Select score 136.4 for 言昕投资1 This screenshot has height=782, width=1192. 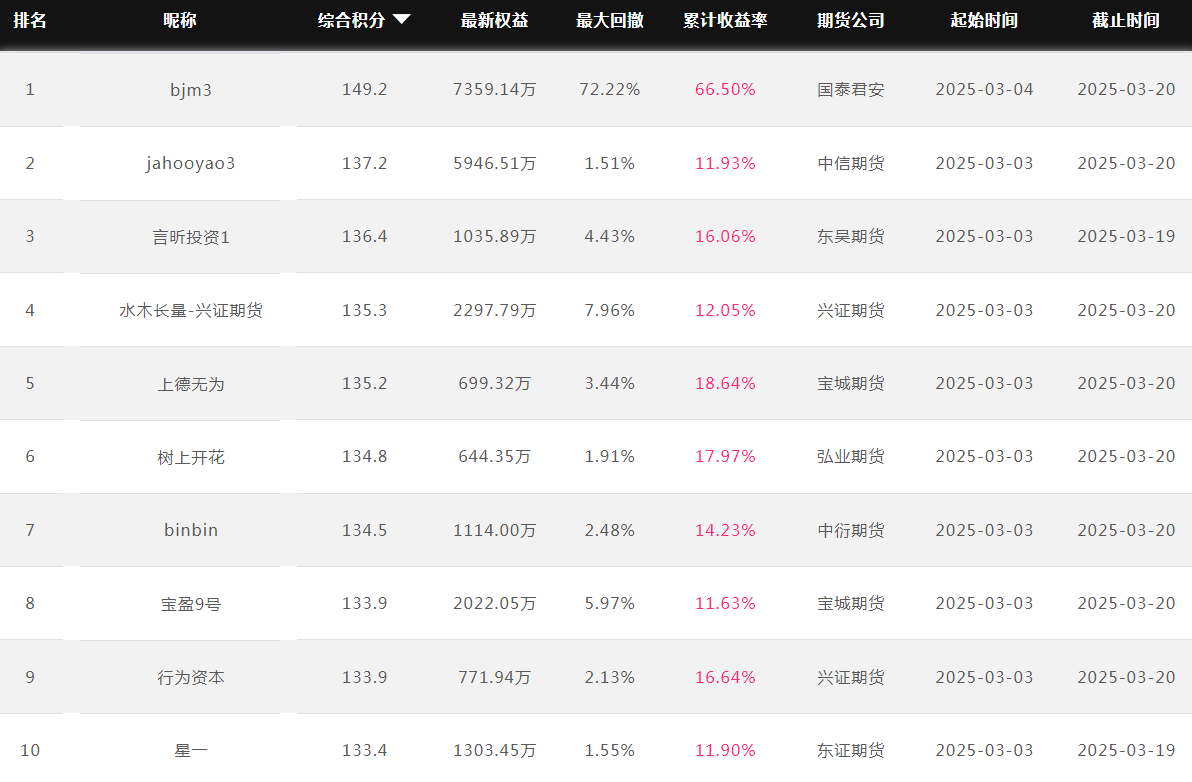click(x=364, y=236)
